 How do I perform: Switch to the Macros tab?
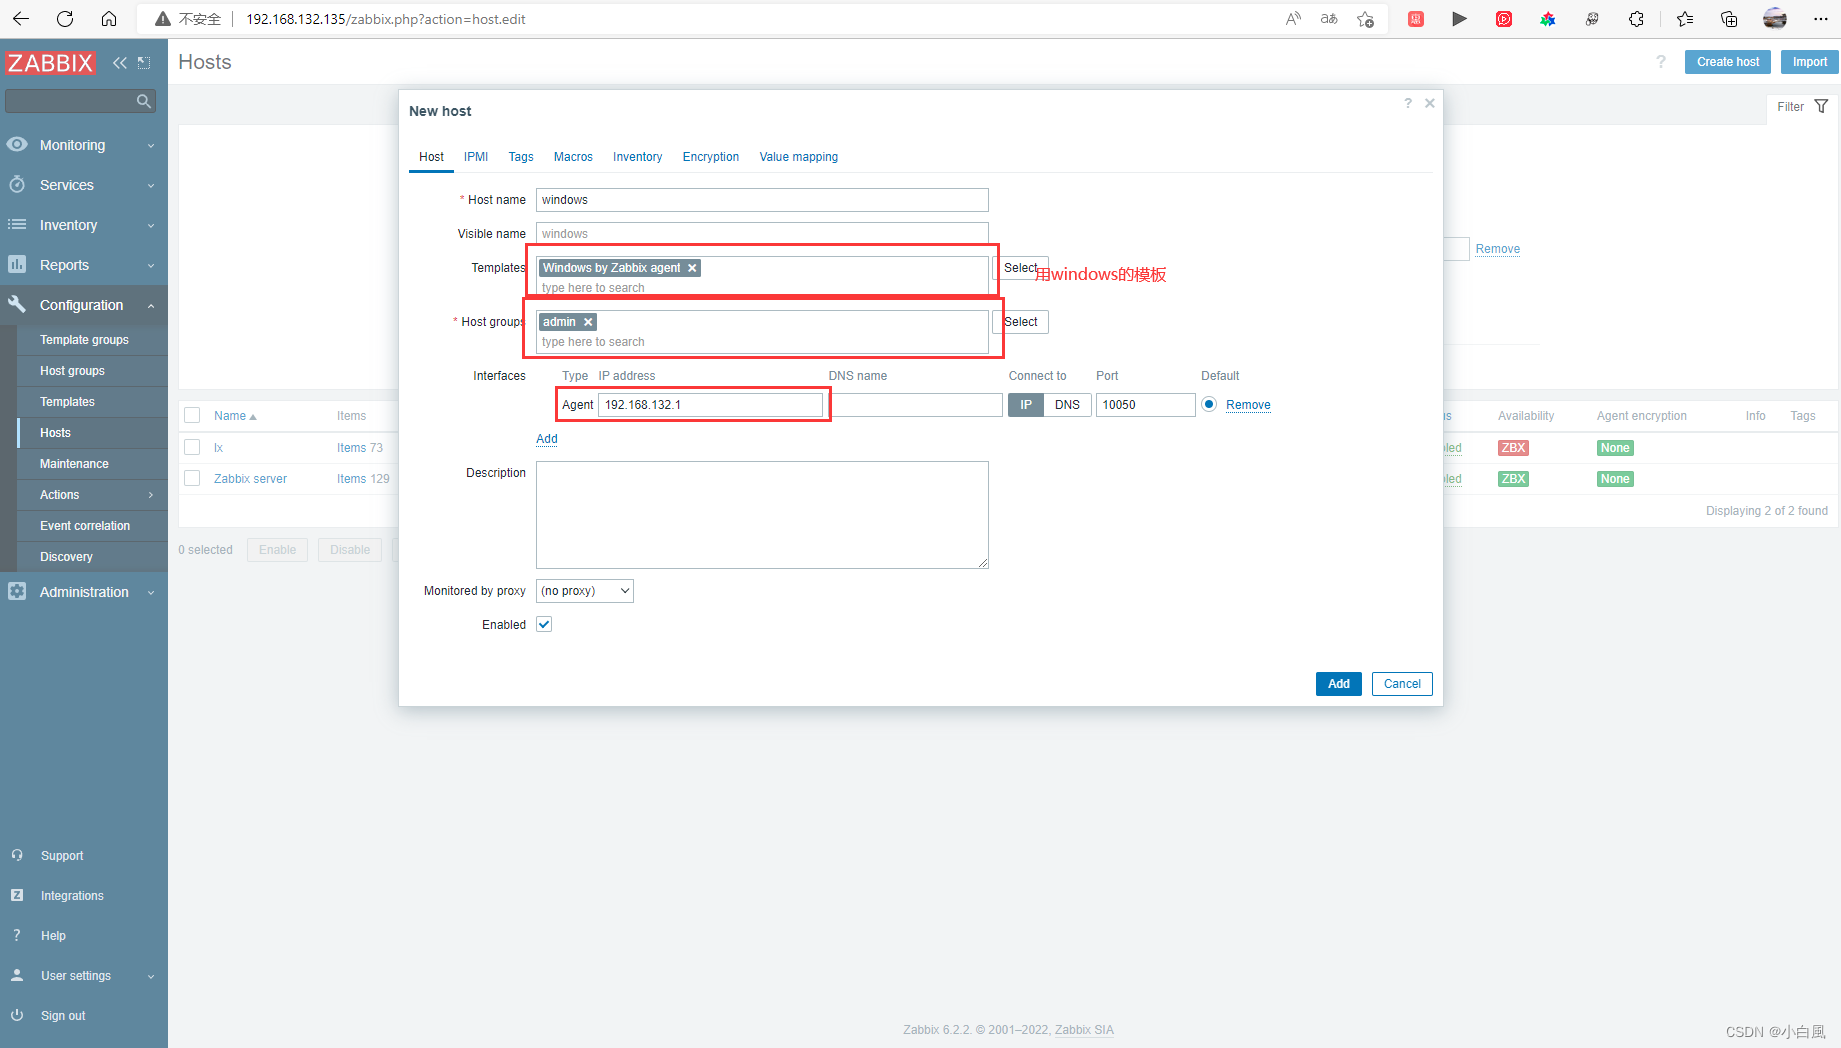point(573,157)
